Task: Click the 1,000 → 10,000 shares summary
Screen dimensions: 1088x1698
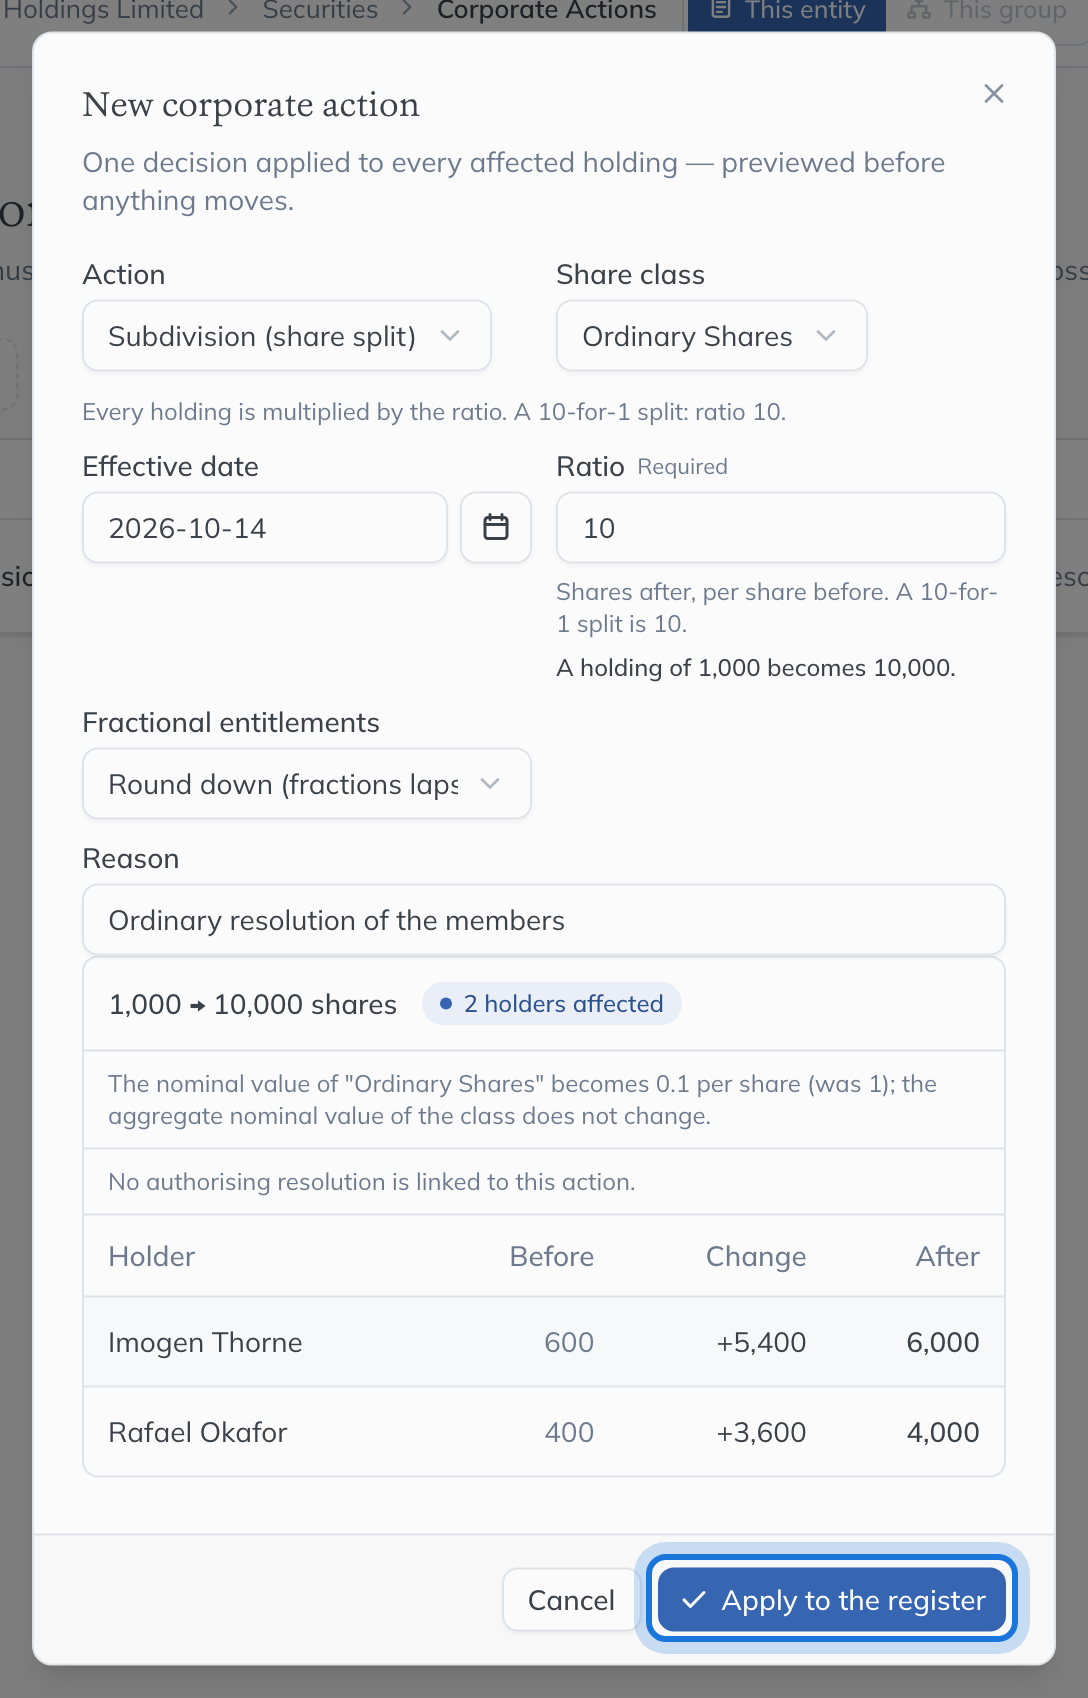Action: [x=253, y=1004]
